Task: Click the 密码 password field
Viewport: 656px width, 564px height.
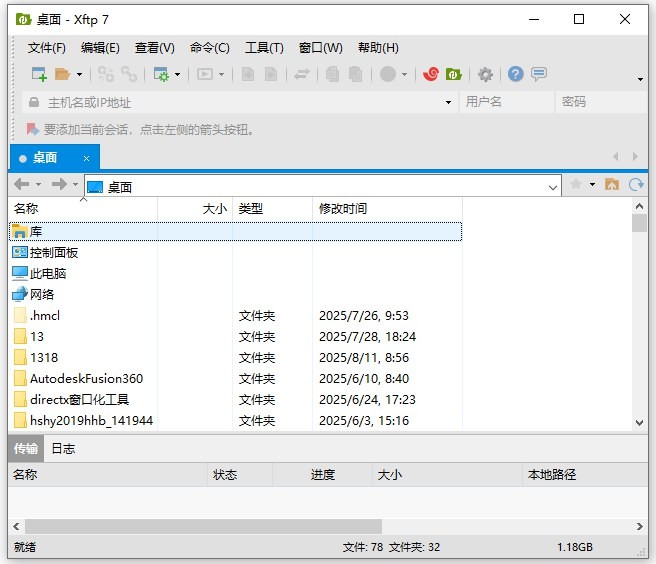Action: tap(602, 102)
